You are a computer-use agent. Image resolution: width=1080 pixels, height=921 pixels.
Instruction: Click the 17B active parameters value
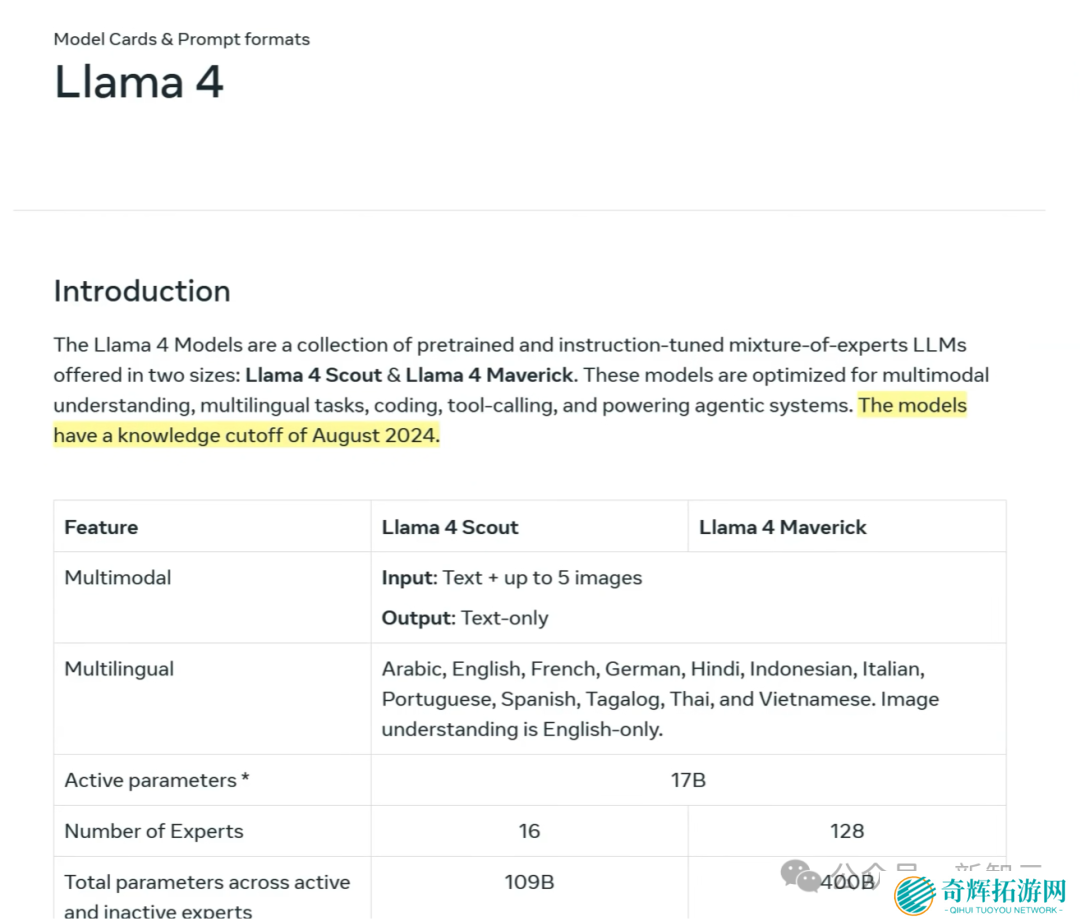click(688, 780)
